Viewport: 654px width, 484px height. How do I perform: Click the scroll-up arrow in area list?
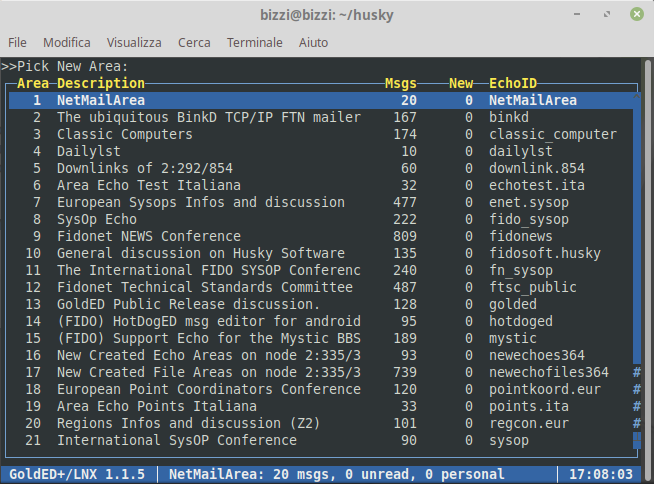(x=636, y=96)
